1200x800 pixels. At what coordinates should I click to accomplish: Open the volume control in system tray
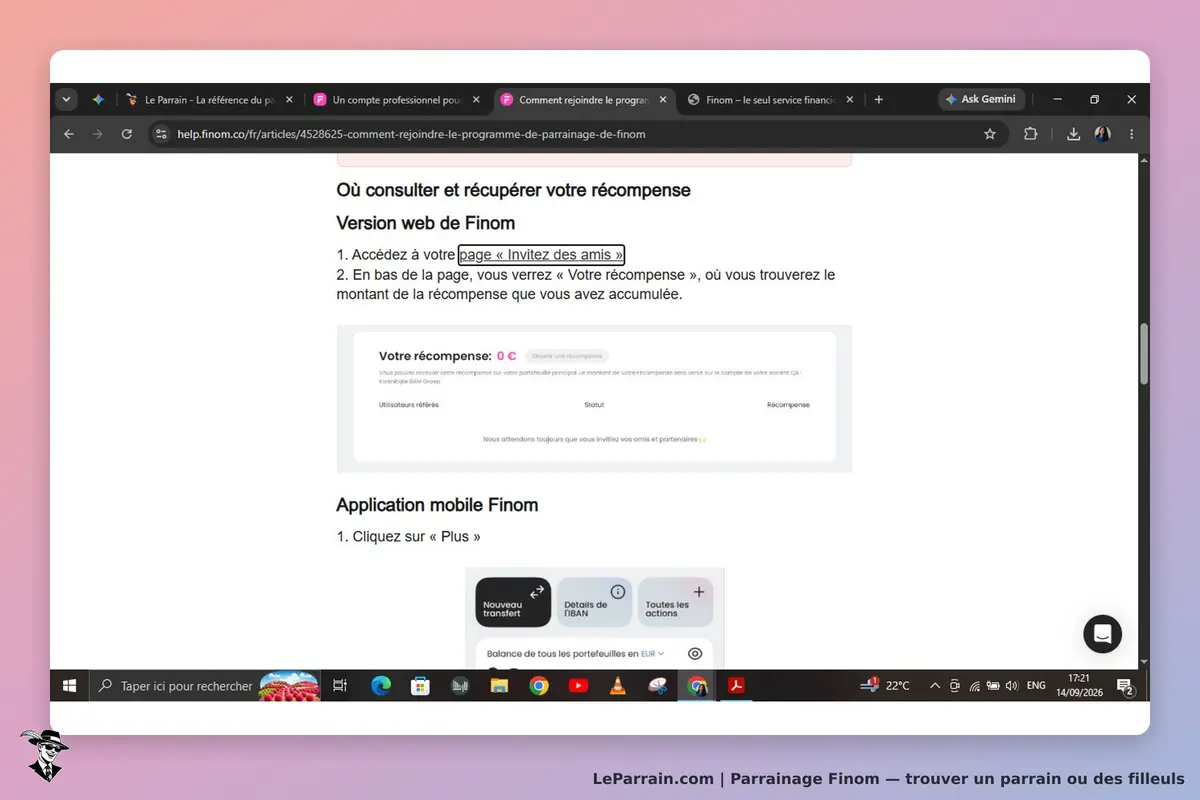[x=1012, y=686]
